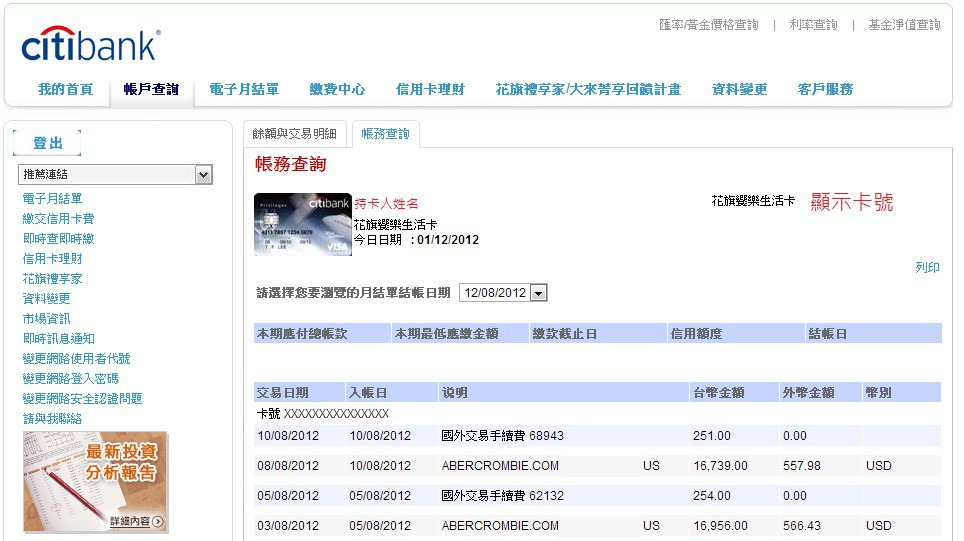Click the Citibank logo

tap(91, 44)
